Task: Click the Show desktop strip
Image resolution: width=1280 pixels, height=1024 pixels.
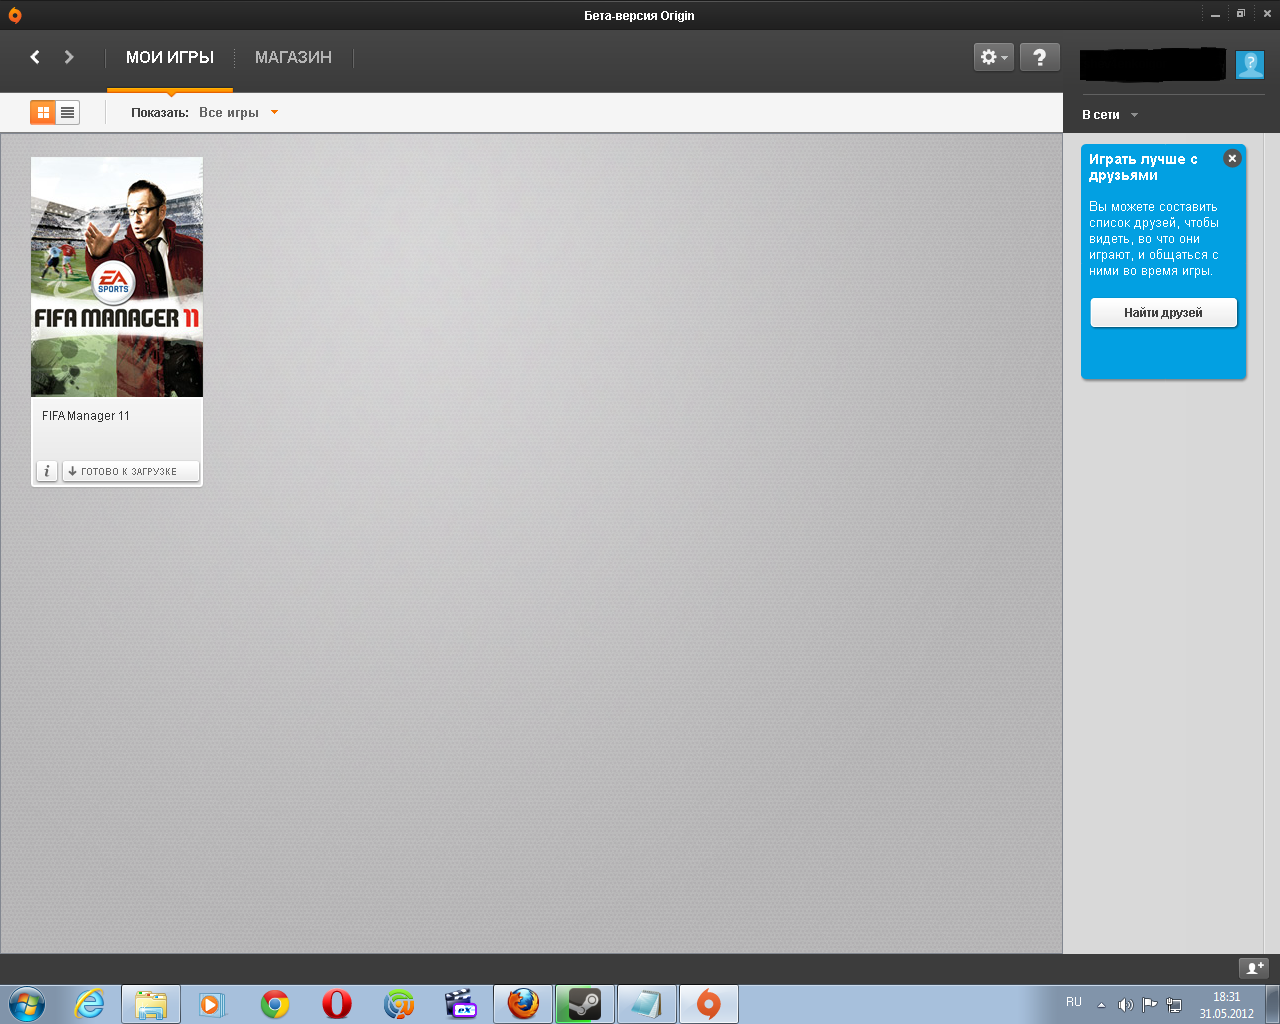Action: click(x=1272, y=1004)
